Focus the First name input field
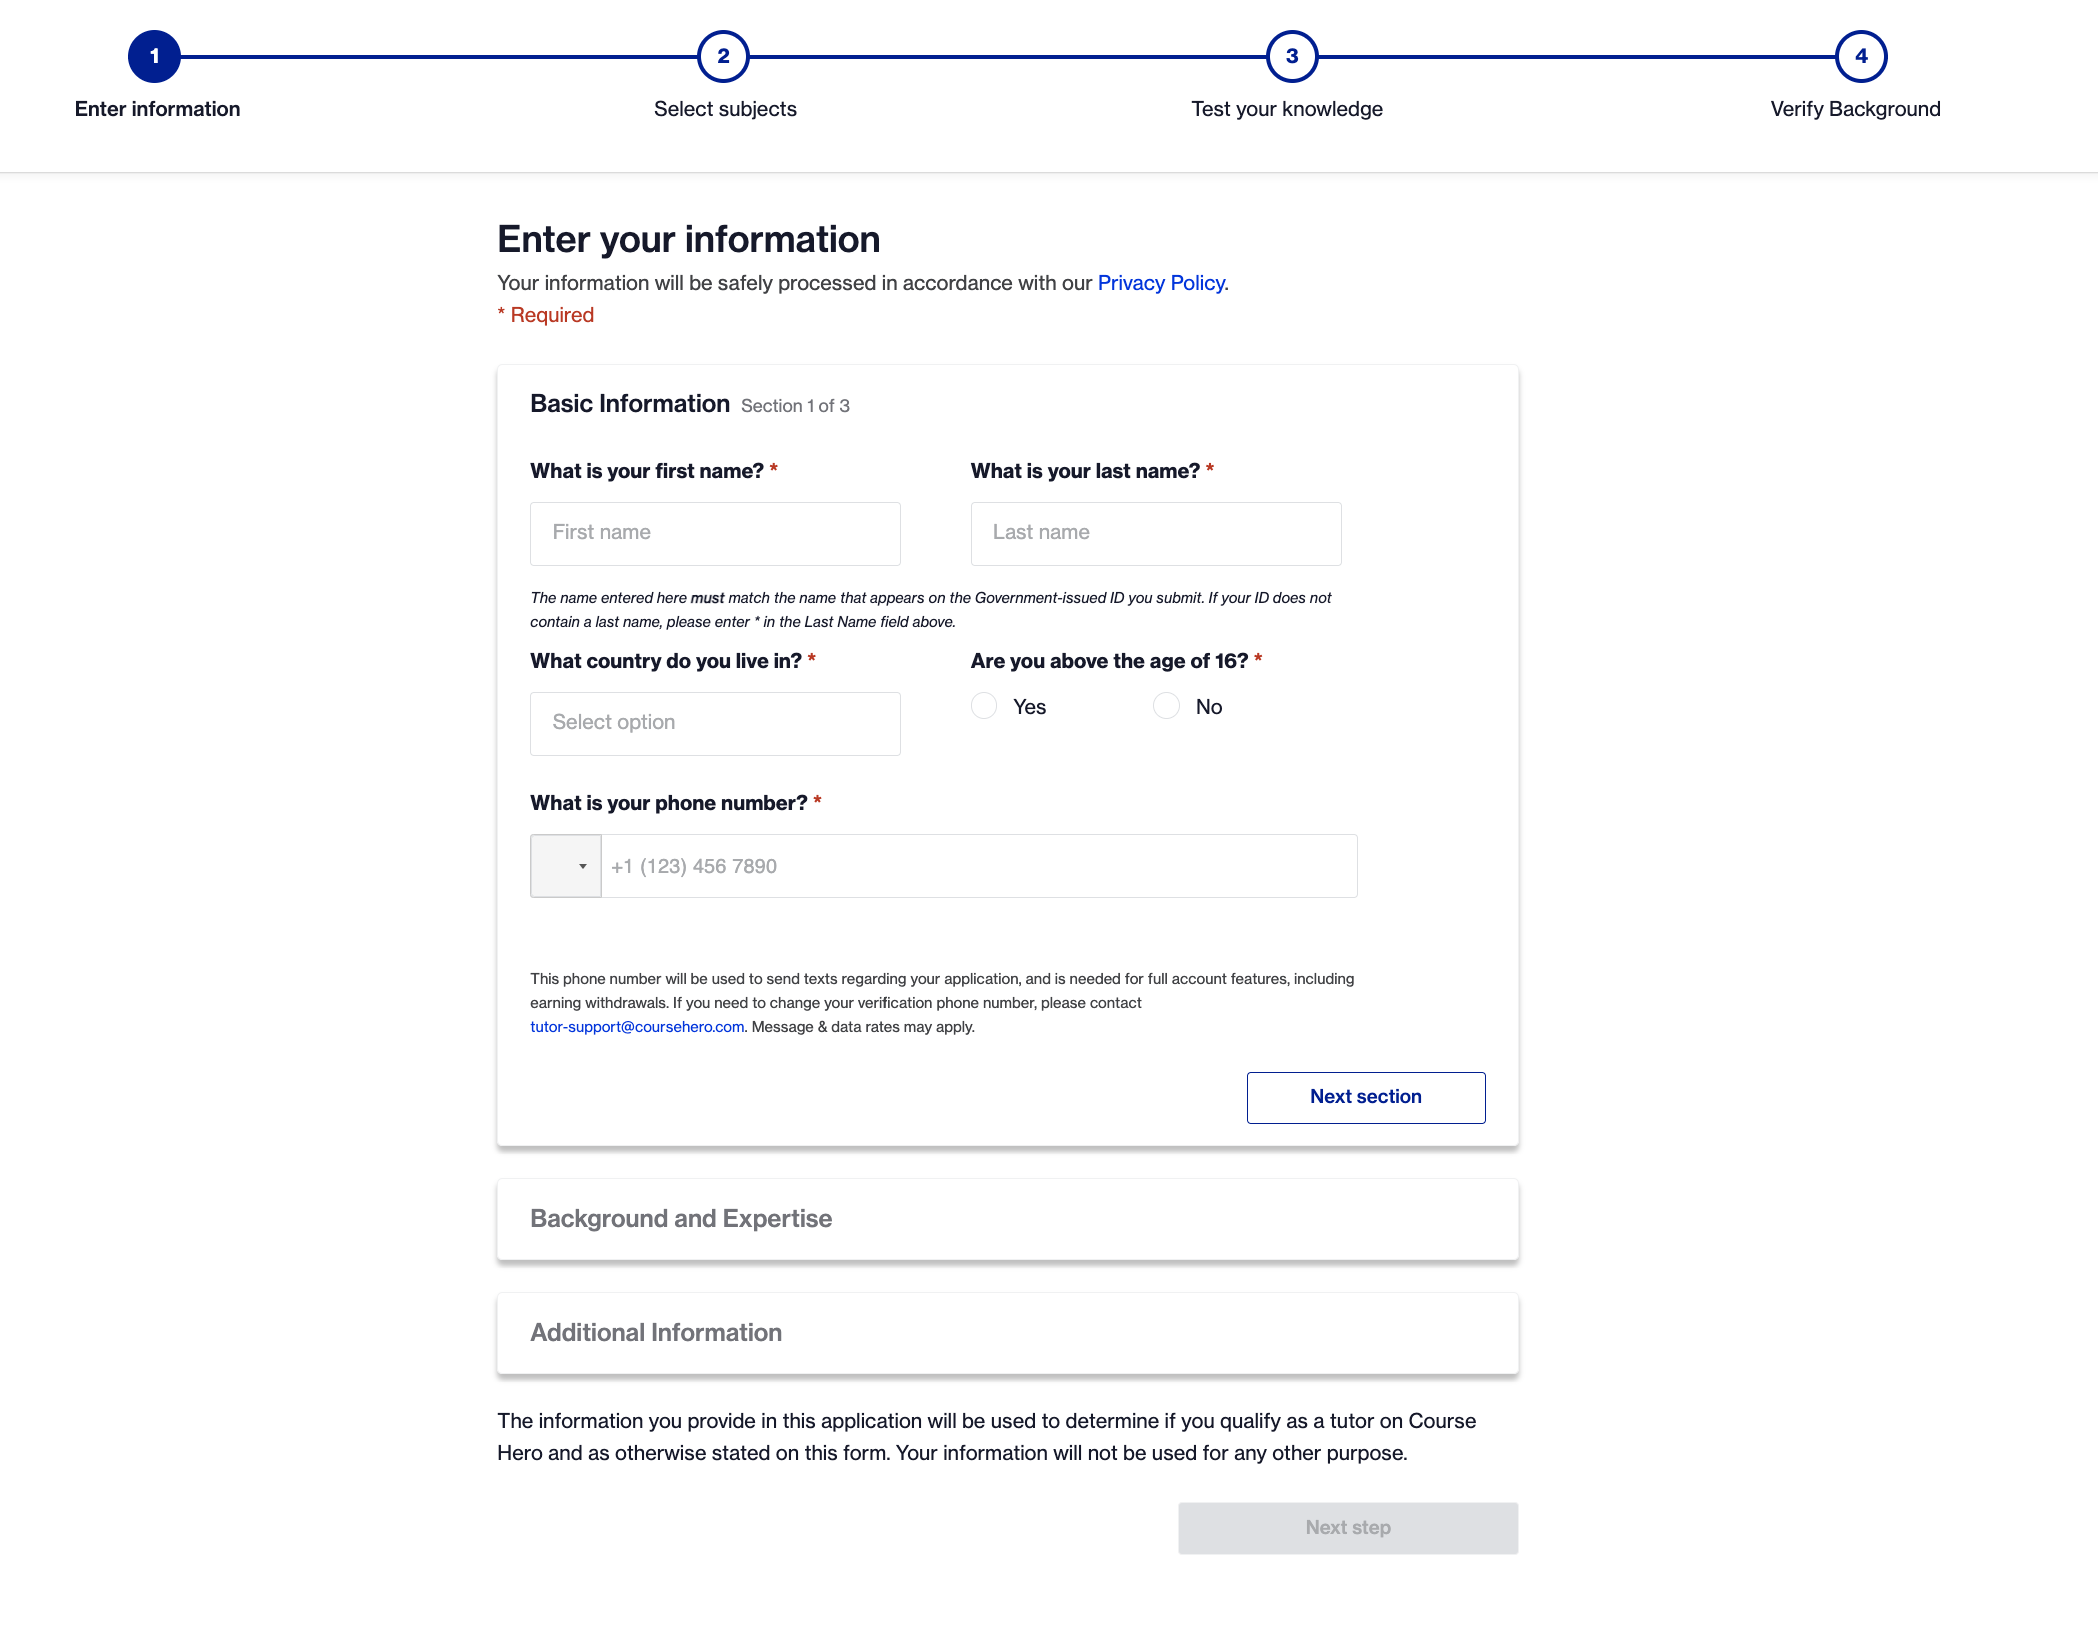Image resolution: width=2098 pixels, height=1632 pixels. click(715, 533)
